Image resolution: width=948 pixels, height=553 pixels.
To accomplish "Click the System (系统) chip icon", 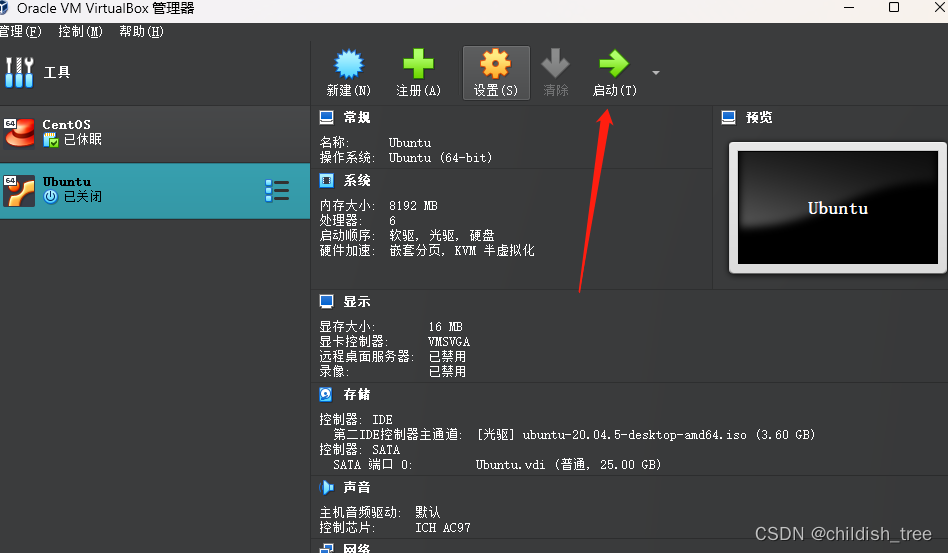I will pyautogui.click(x=326, y=180).
